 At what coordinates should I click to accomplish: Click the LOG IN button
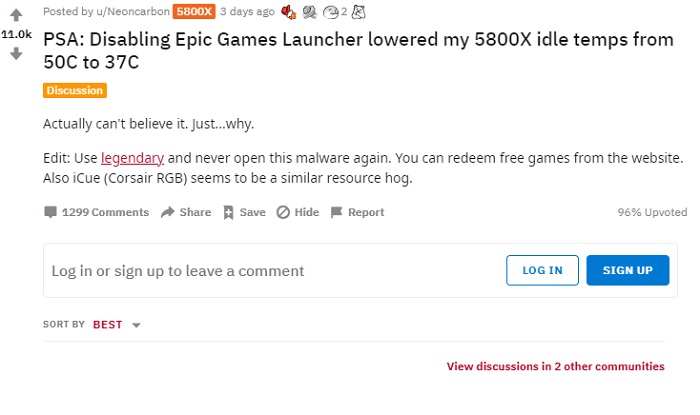(542, 270)
